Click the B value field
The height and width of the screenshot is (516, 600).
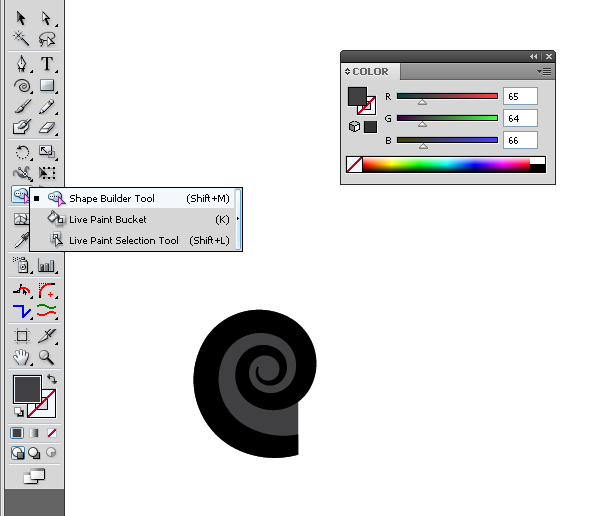click(520, 140)
